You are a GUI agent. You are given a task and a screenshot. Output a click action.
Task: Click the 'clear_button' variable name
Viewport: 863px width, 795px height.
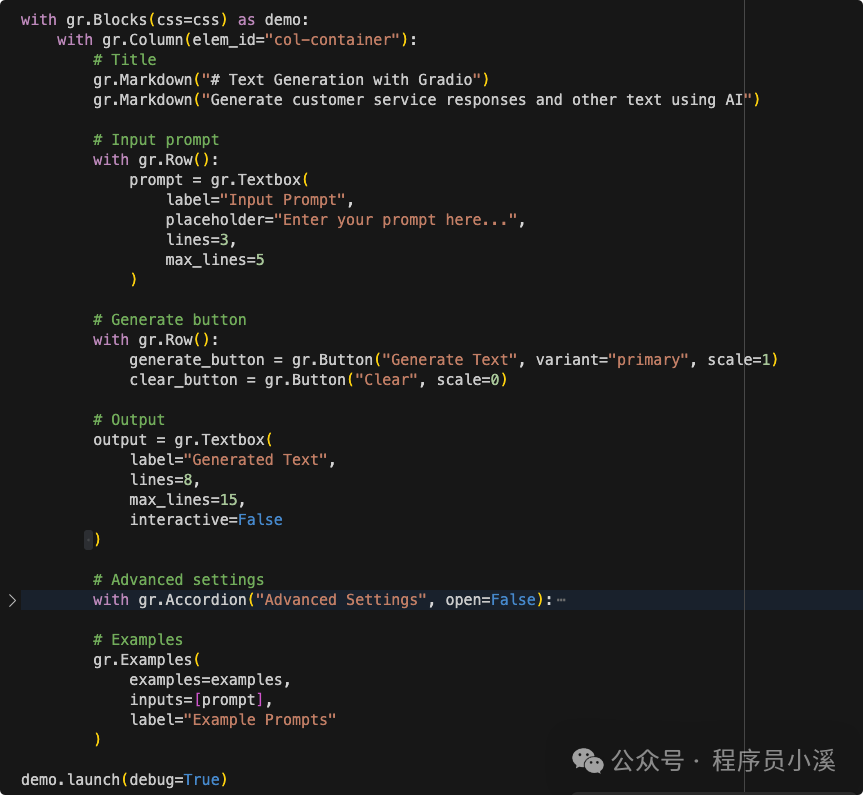pos(183,380)
